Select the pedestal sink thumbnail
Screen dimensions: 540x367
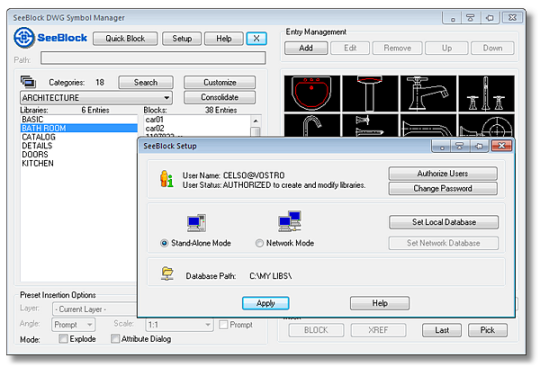[370, 94]
